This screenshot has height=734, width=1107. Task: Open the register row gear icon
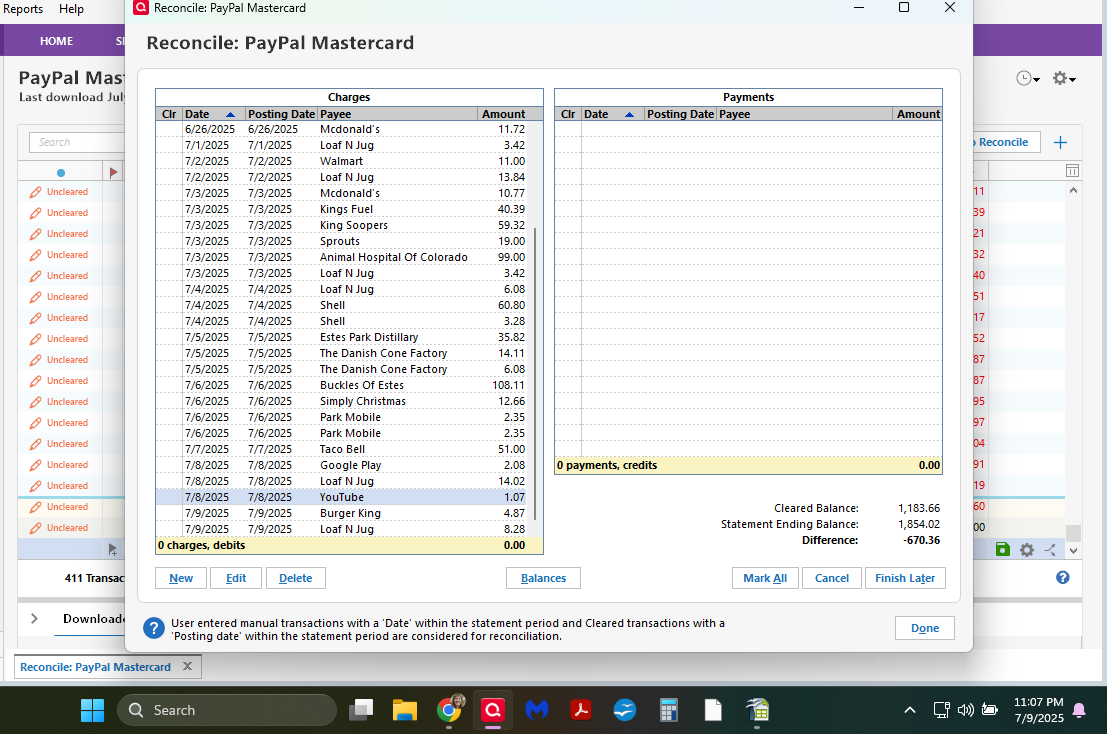1027,550
